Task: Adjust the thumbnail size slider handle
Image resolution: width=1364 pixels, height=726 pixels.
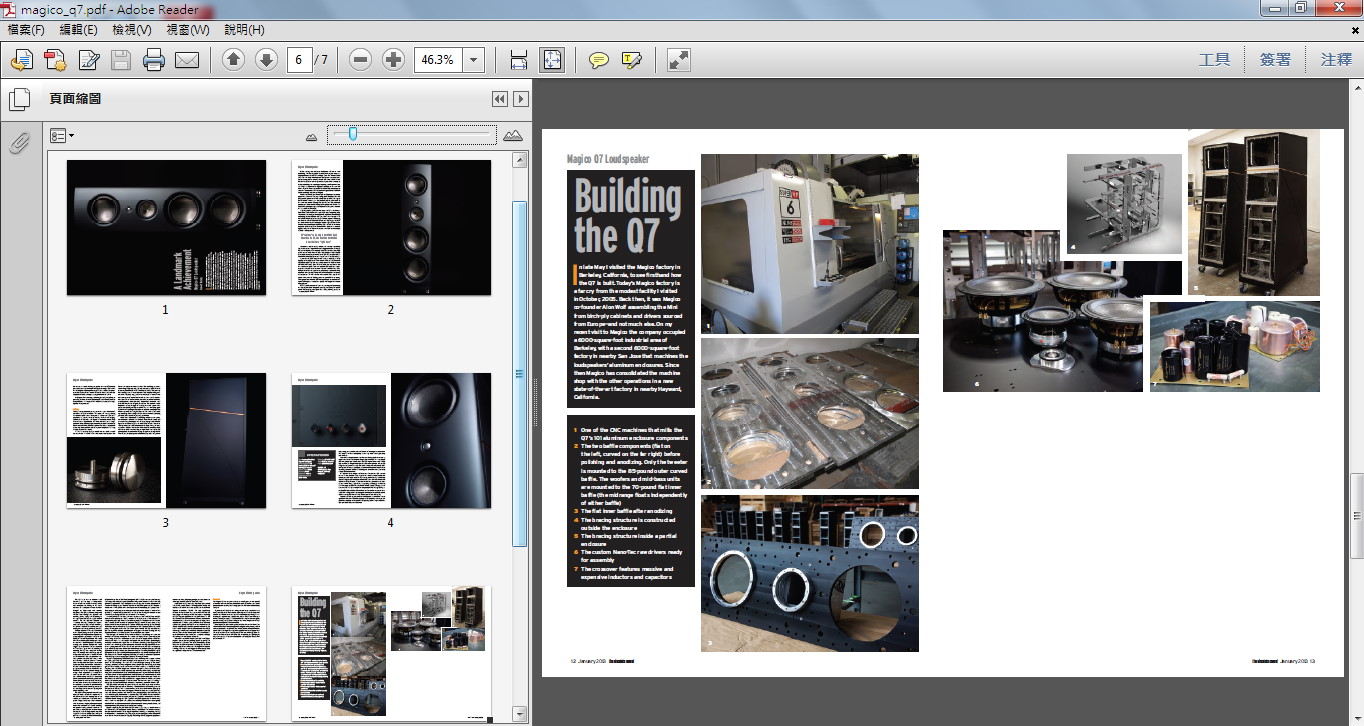Action: point(352,134)
